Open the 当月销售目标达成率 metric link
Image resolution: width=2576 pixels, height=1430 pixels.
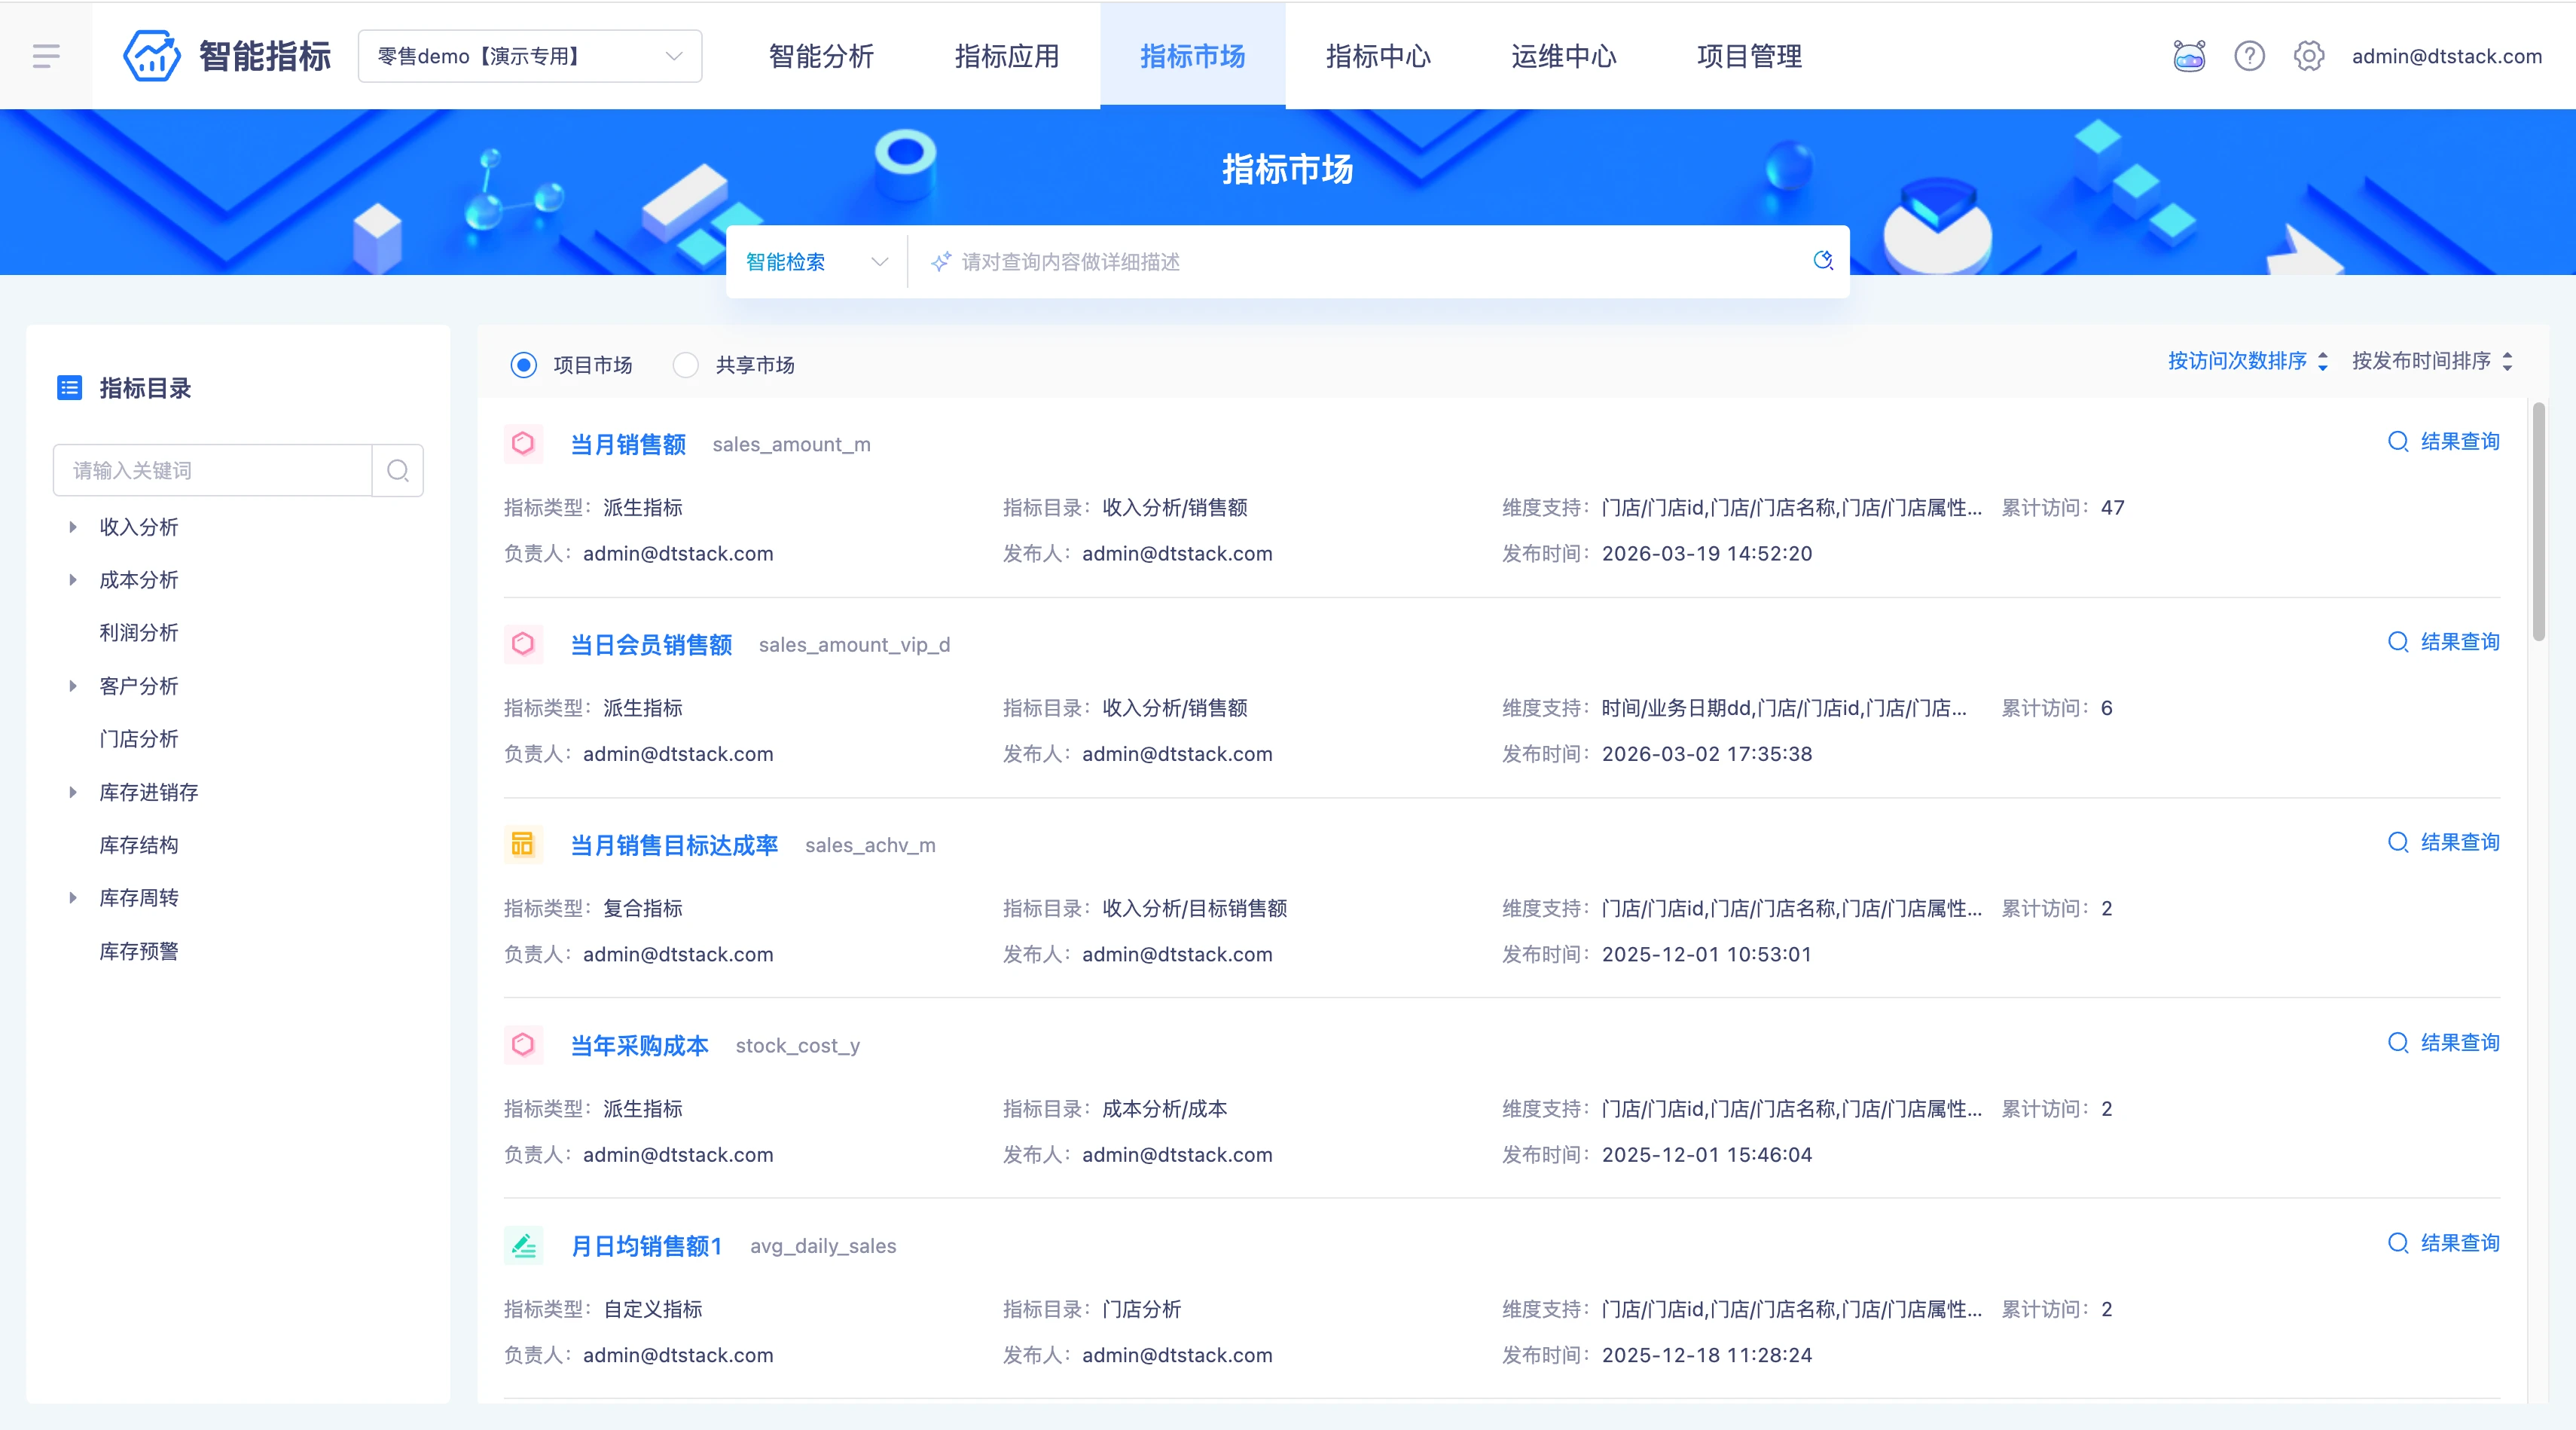point(674,845)
